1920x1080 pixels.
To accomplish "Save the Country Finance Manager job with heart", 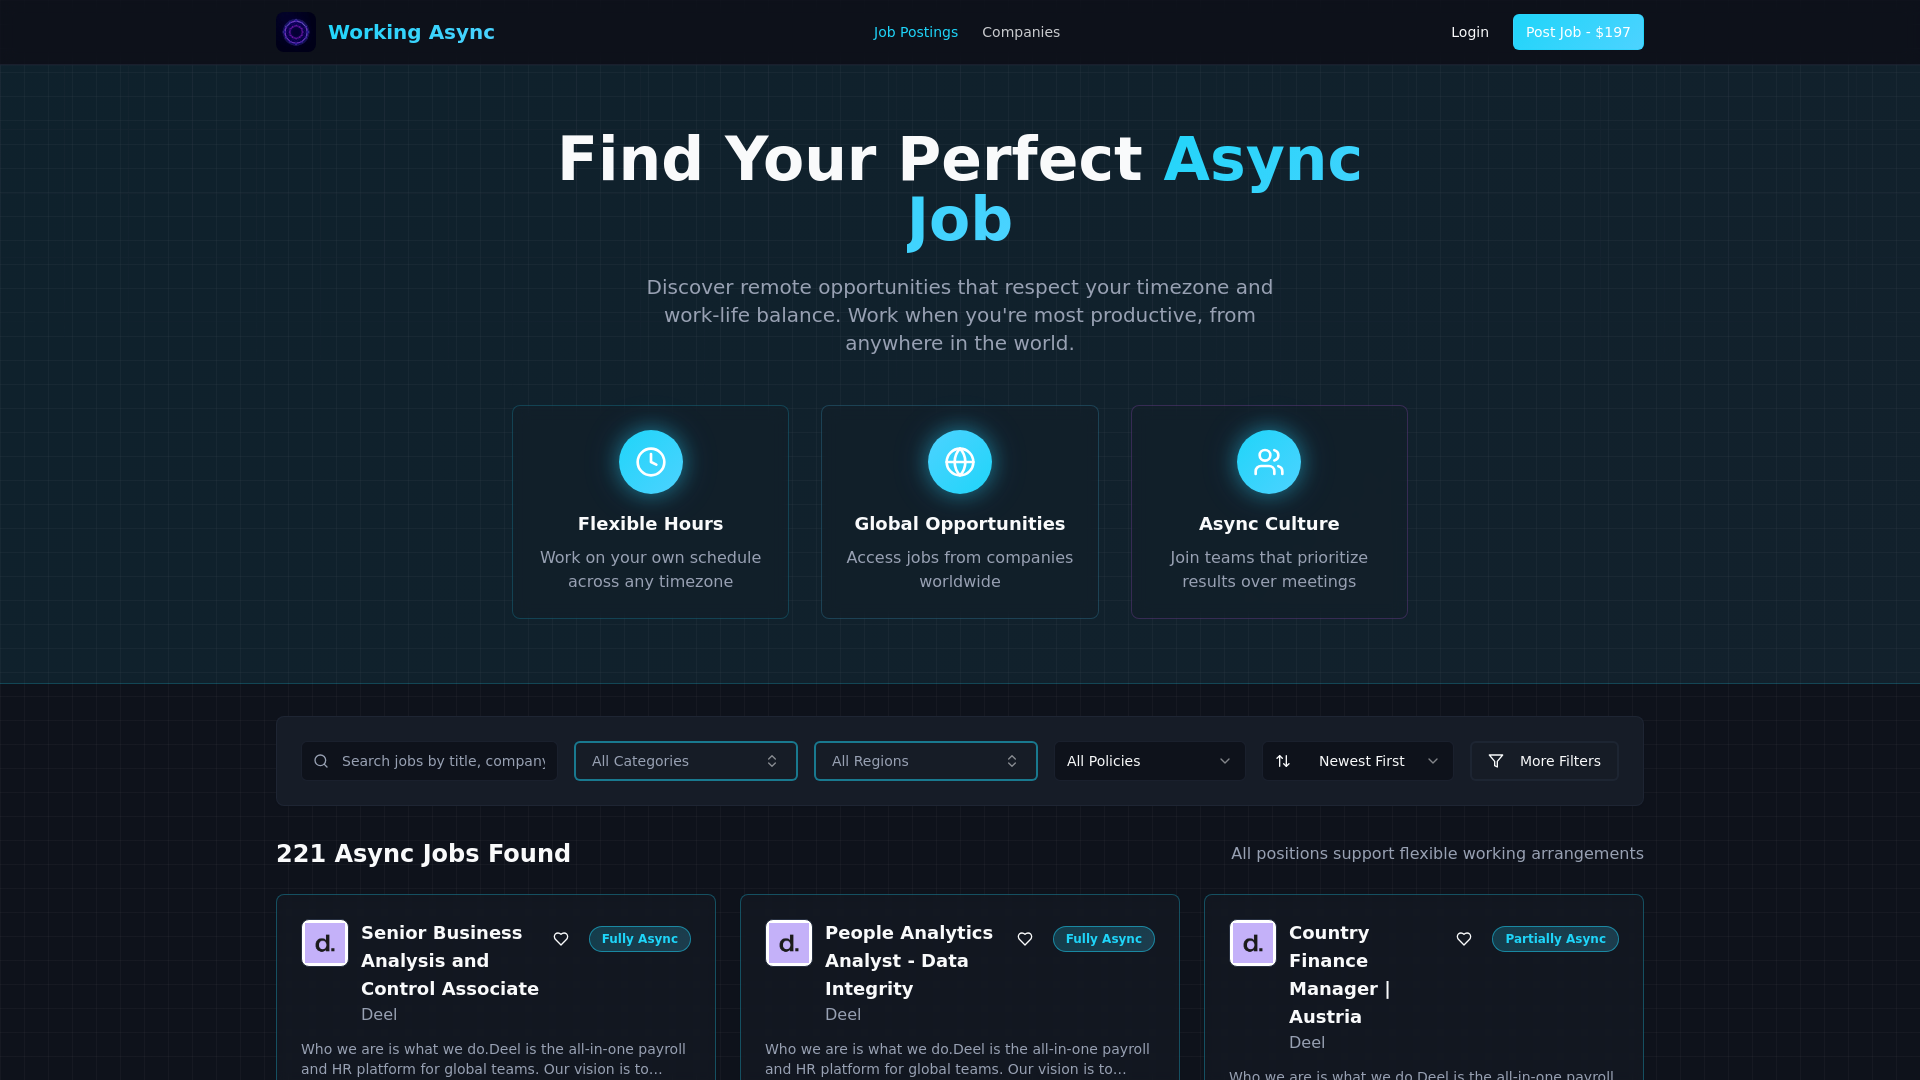I will pyautogui.click(x=1464, y=939).
